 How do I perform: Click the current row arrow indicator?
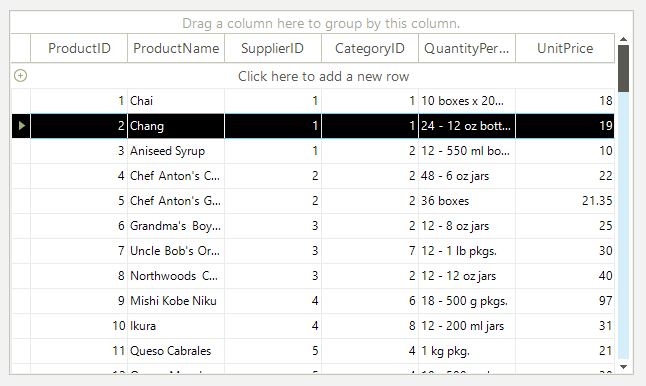(22, 126)
